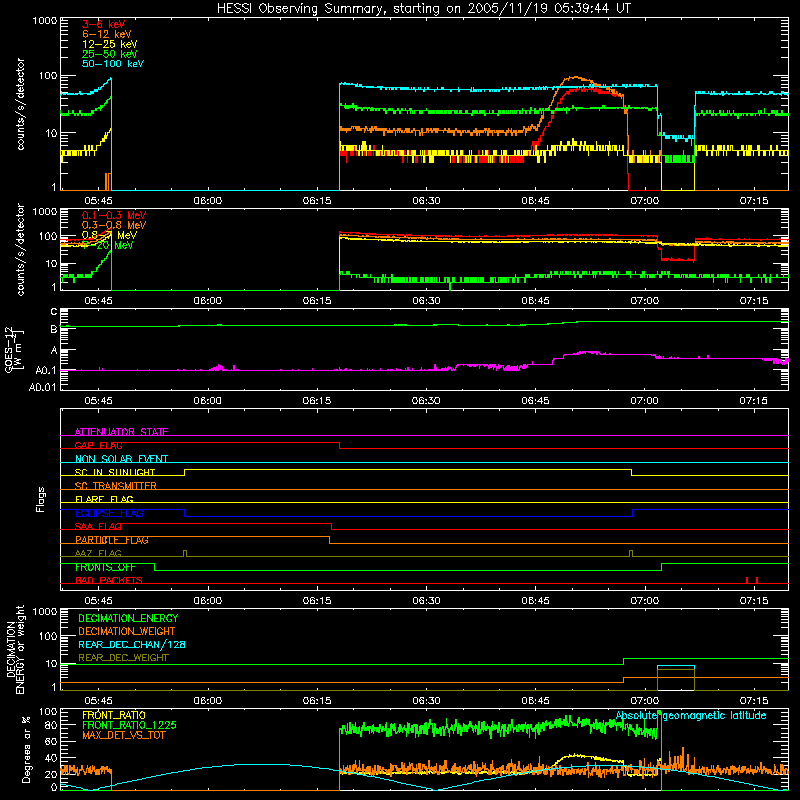Click the DECIMATION_ENERGY legend label
This screenshot has height=800, width=800.
[x=128, y=618]
